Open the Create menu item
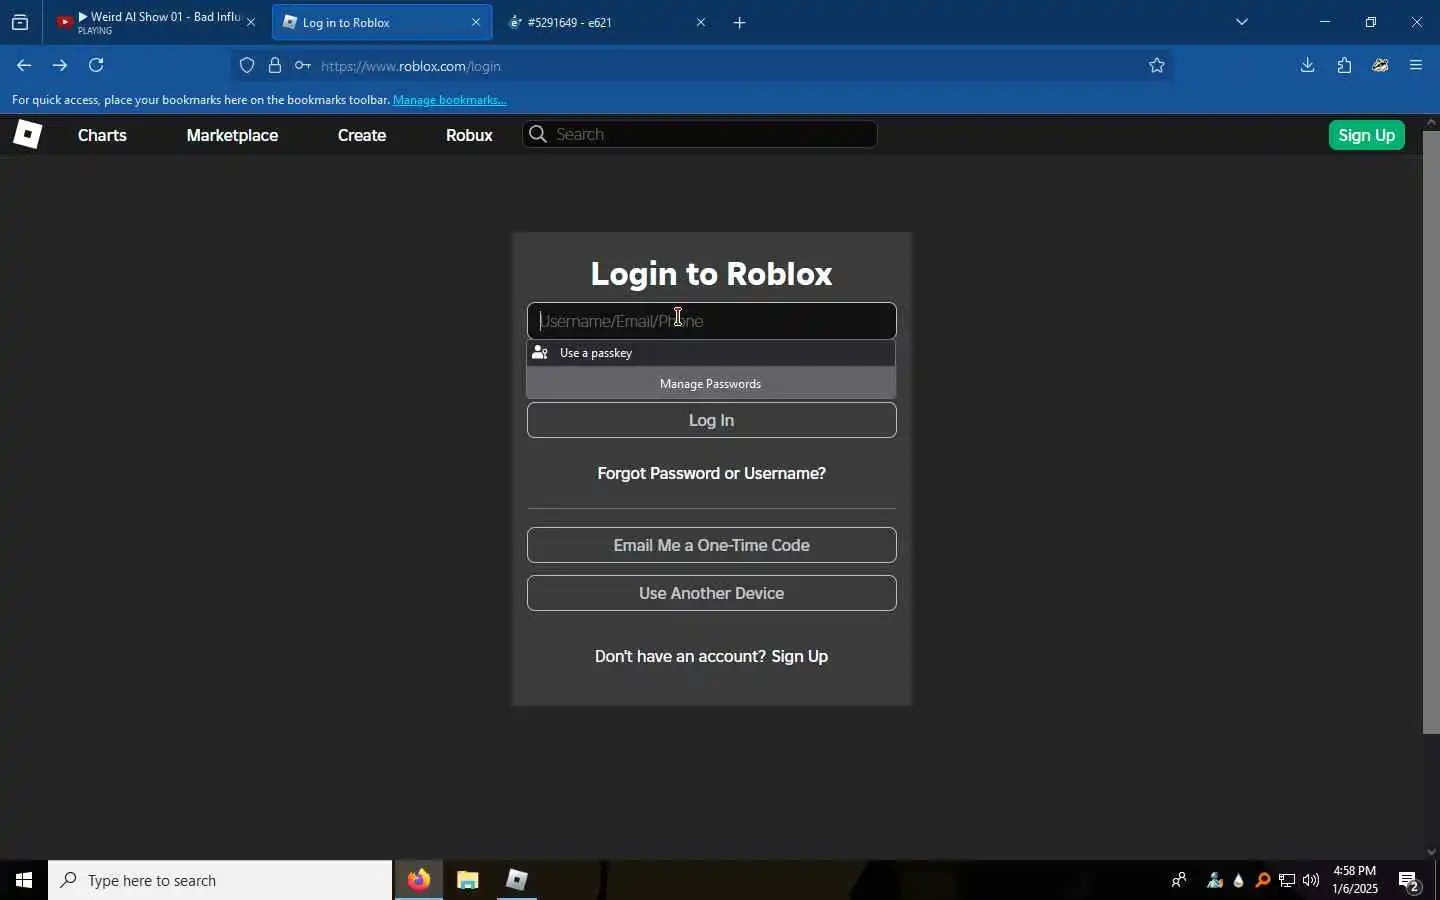 (362, 135)
